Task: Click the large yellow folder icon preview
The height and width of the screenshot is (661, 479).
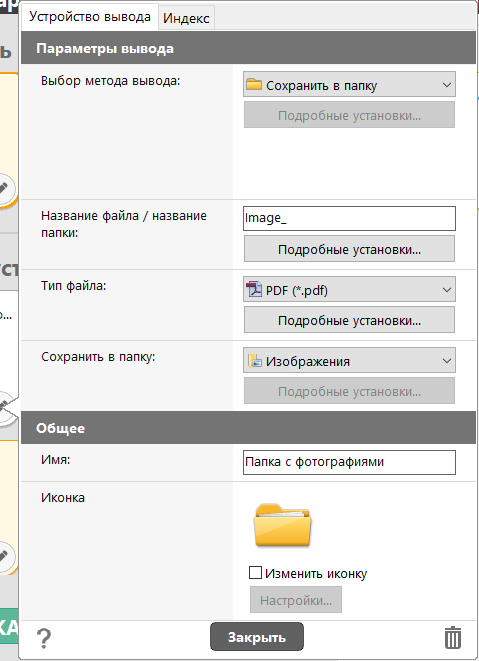Action: click(x=282, y=525)
